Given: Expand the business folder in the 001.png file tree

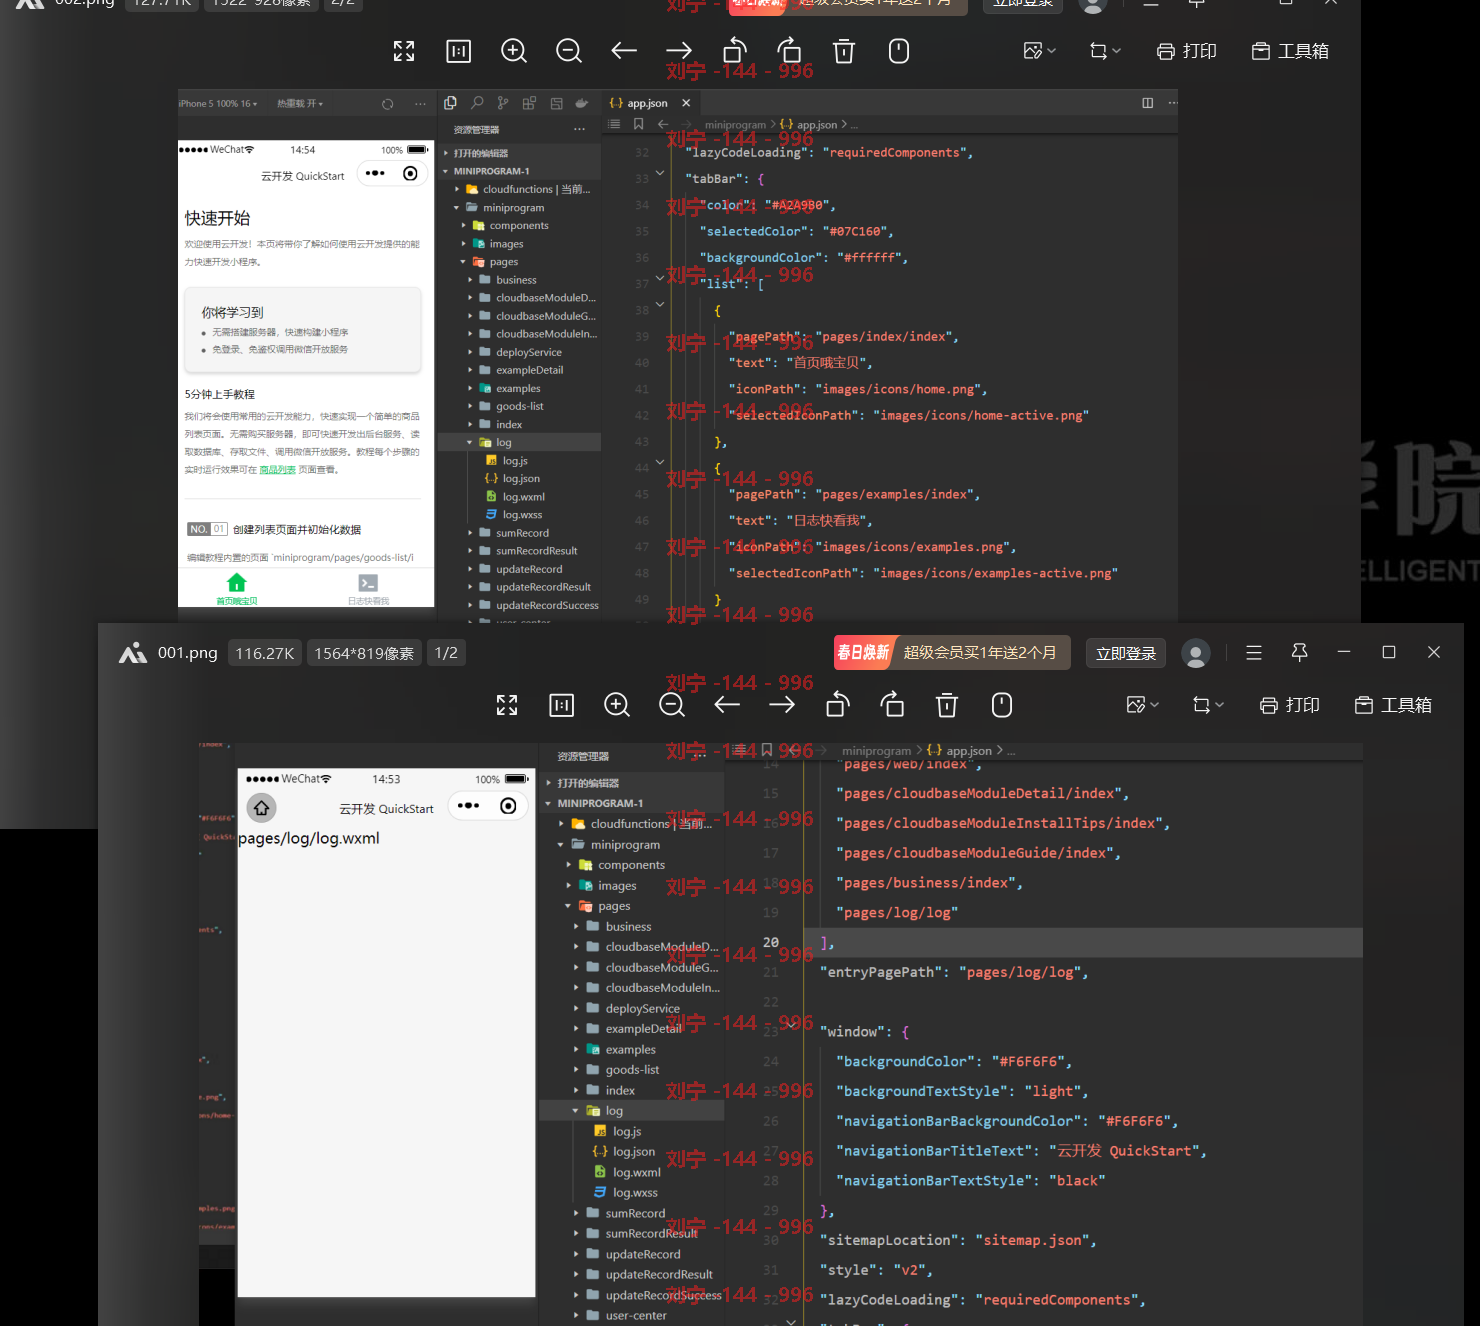Looking at the screenshot, I should point(576,927).
